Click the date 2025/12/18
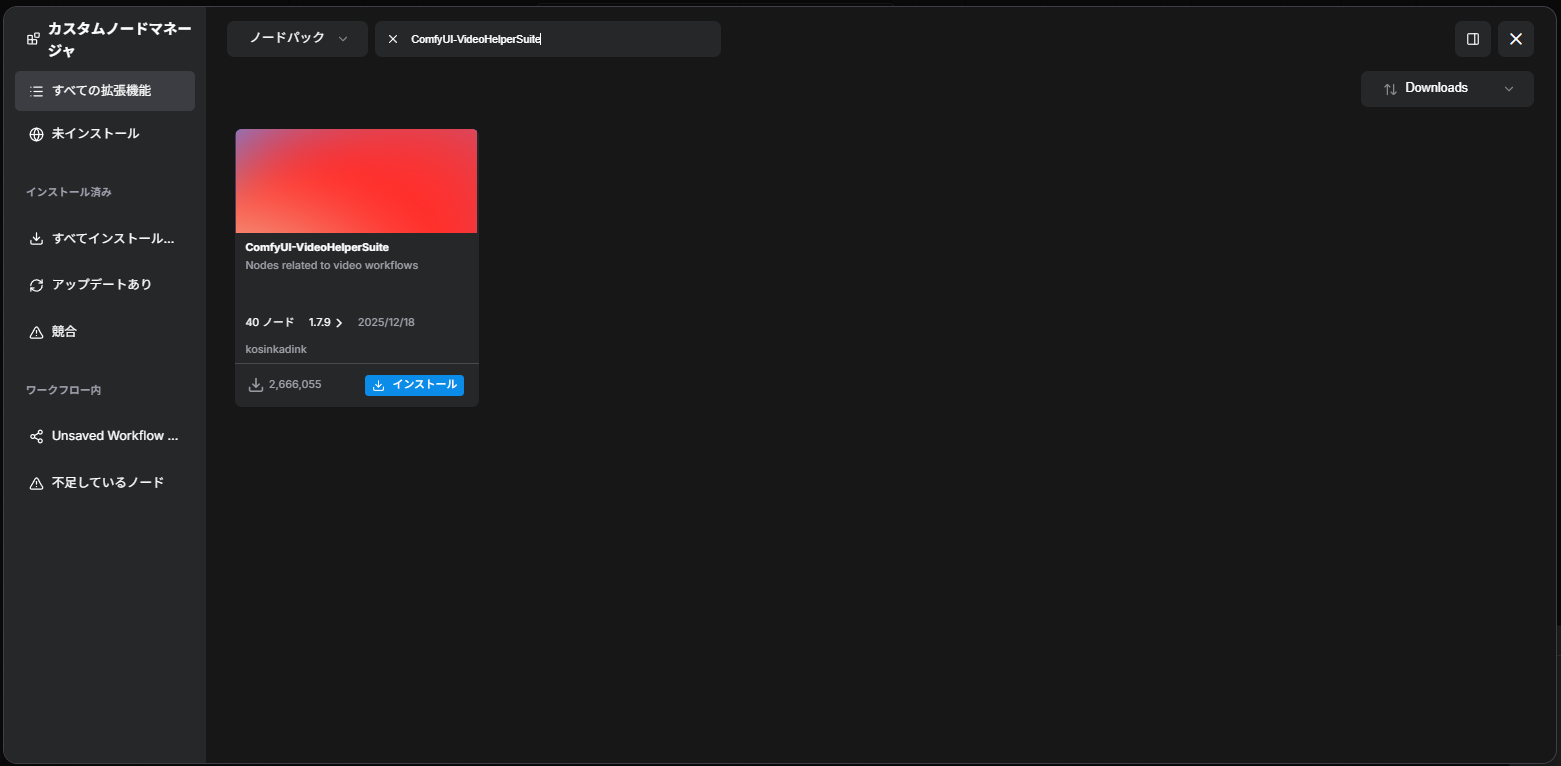This screenshot has width=1561, height=766. (386, 322)
